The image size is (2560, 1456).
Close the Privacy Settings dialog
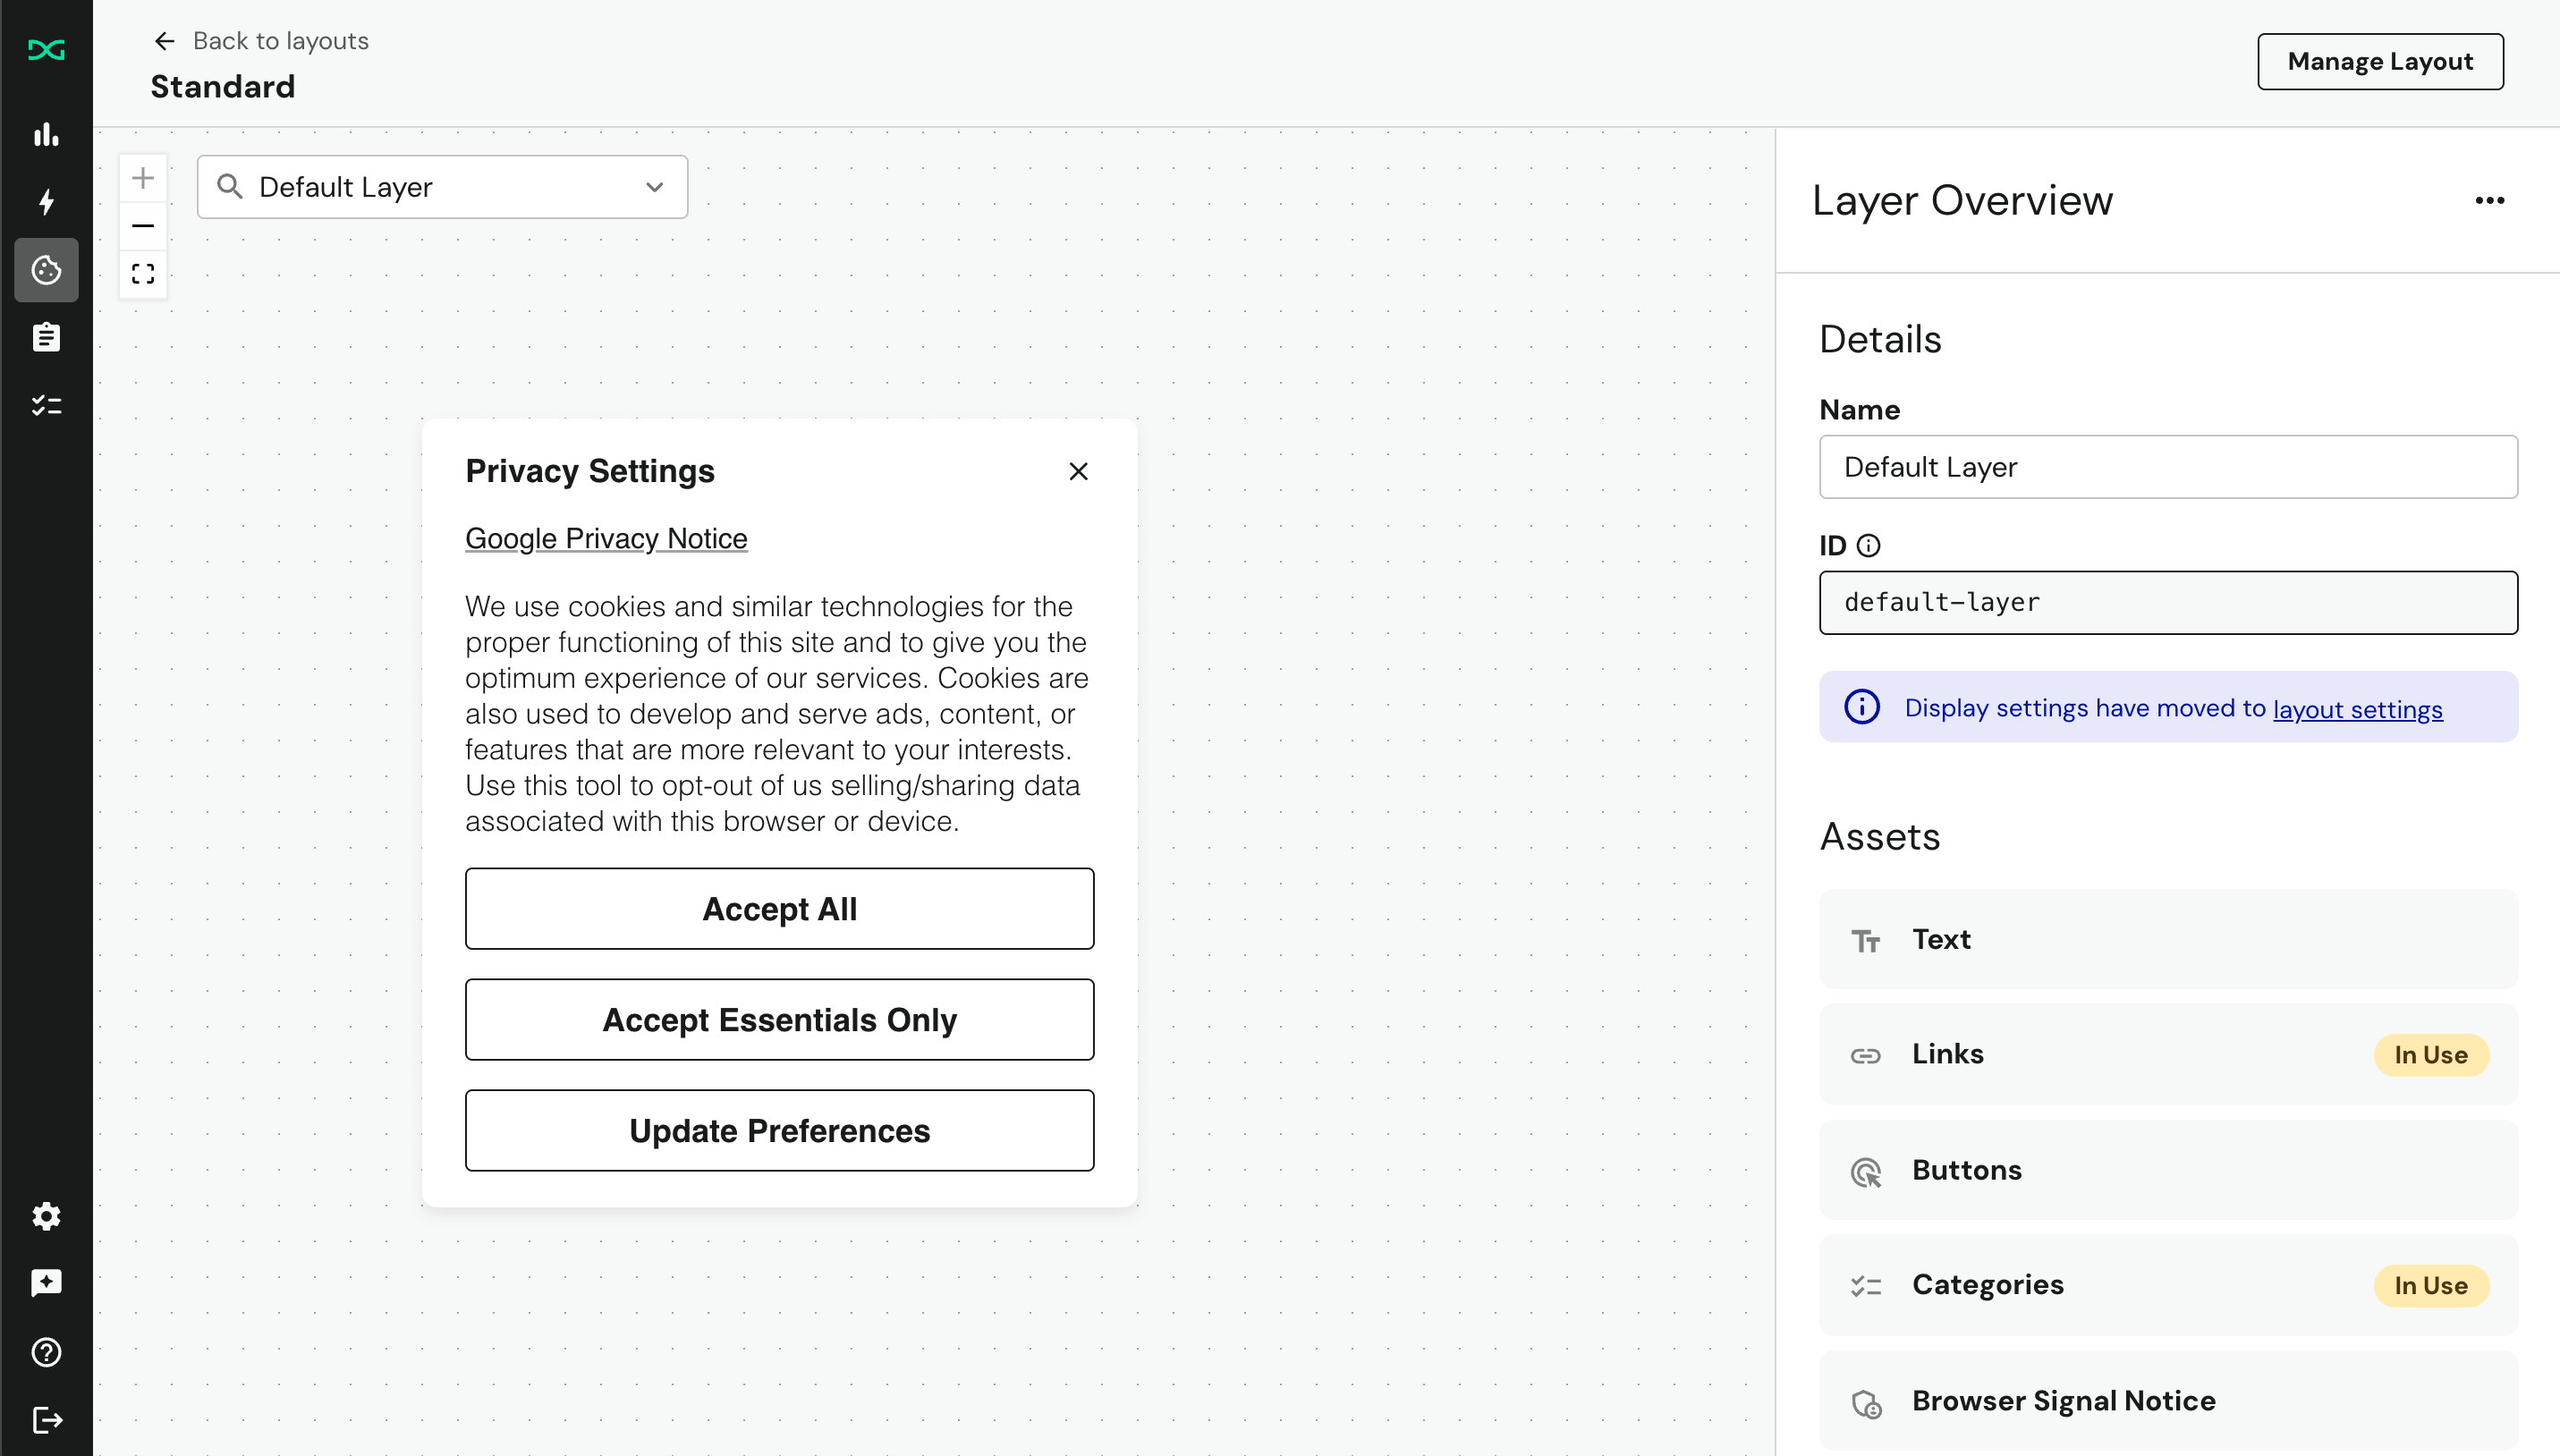coord(1079,471)
